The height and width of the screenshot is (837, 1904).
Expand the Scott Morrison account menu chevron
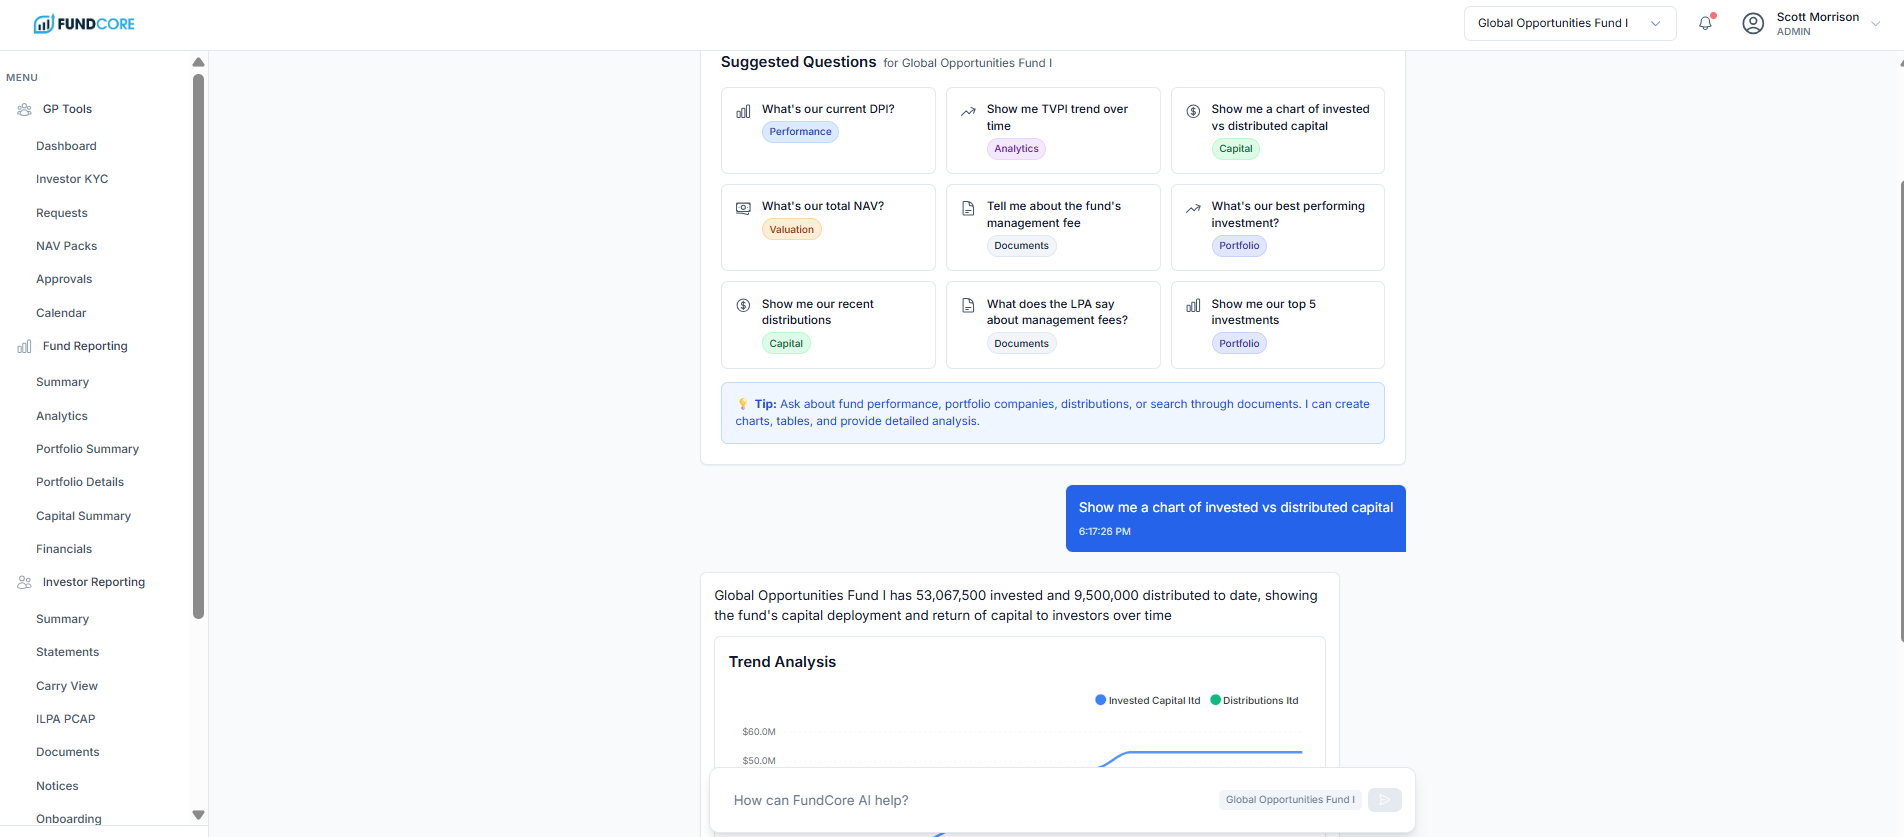coord(1875,24)
